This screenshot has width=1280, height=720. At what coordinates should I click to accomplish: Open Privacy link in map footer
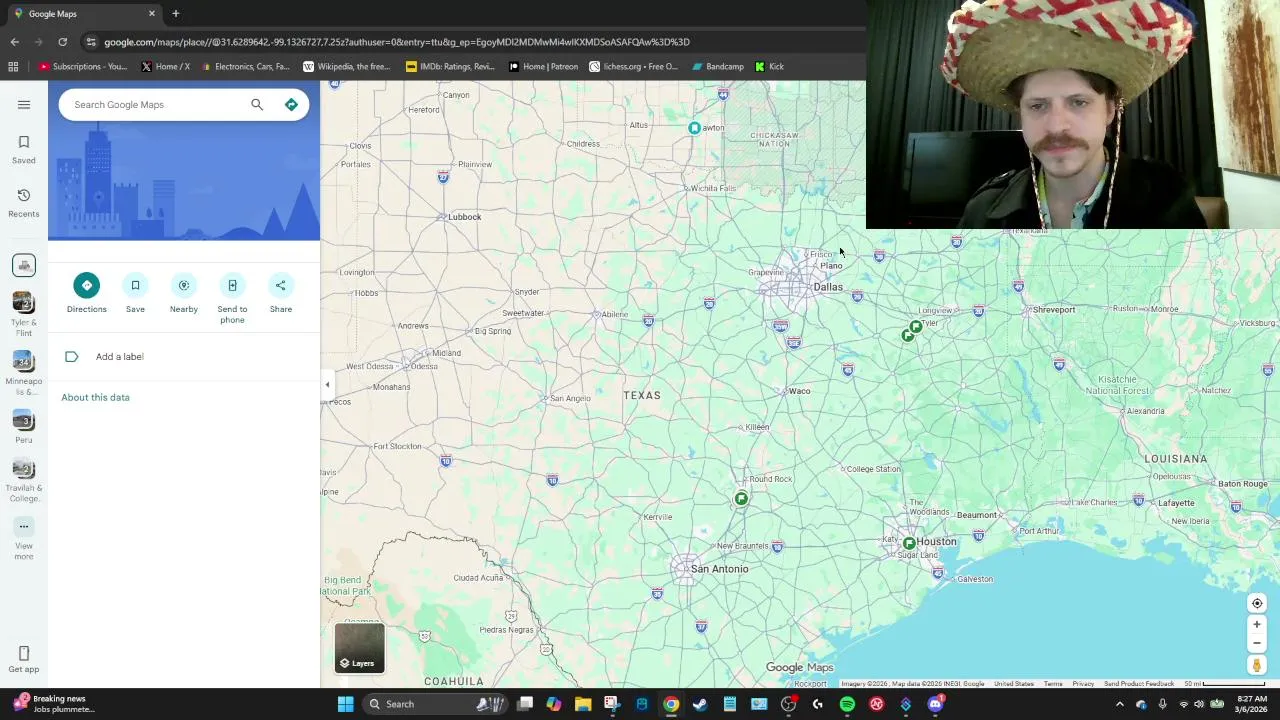click(x=1083, y=684)
